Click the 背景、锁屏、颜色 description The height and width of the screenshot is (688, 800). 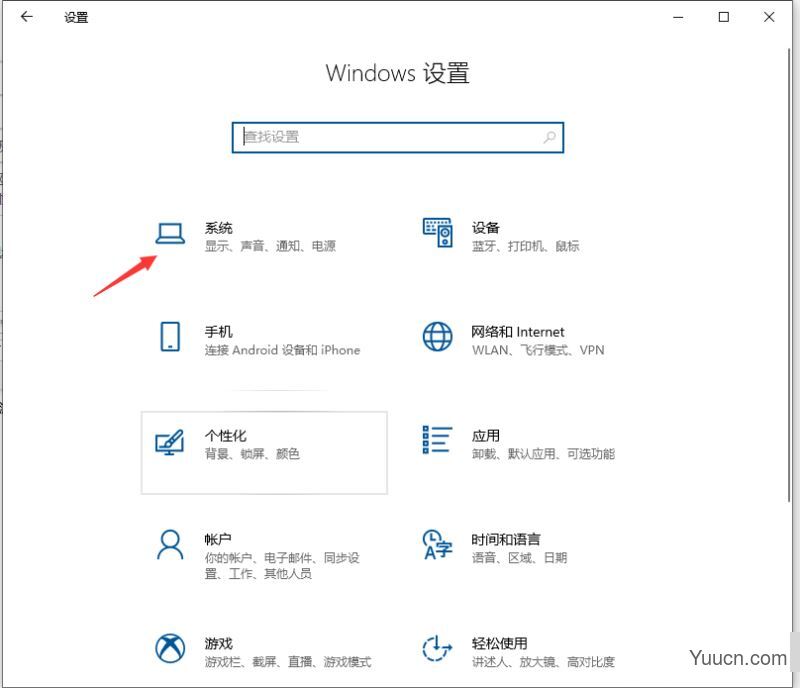point(252,454)
